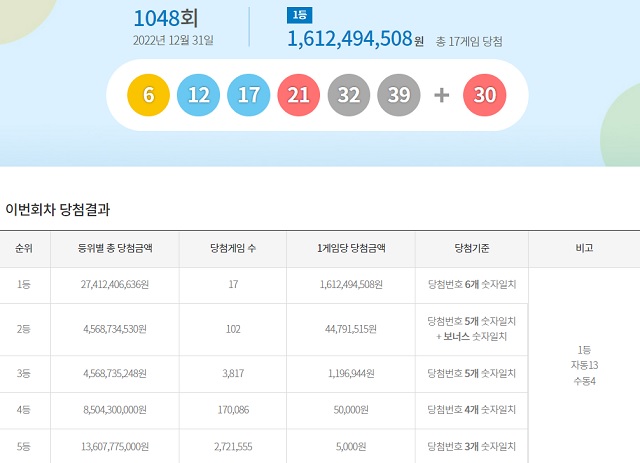
Task: Click per-game prize 44,791,515원 cell
Action: pyautogui.click(x=351, y=329)
